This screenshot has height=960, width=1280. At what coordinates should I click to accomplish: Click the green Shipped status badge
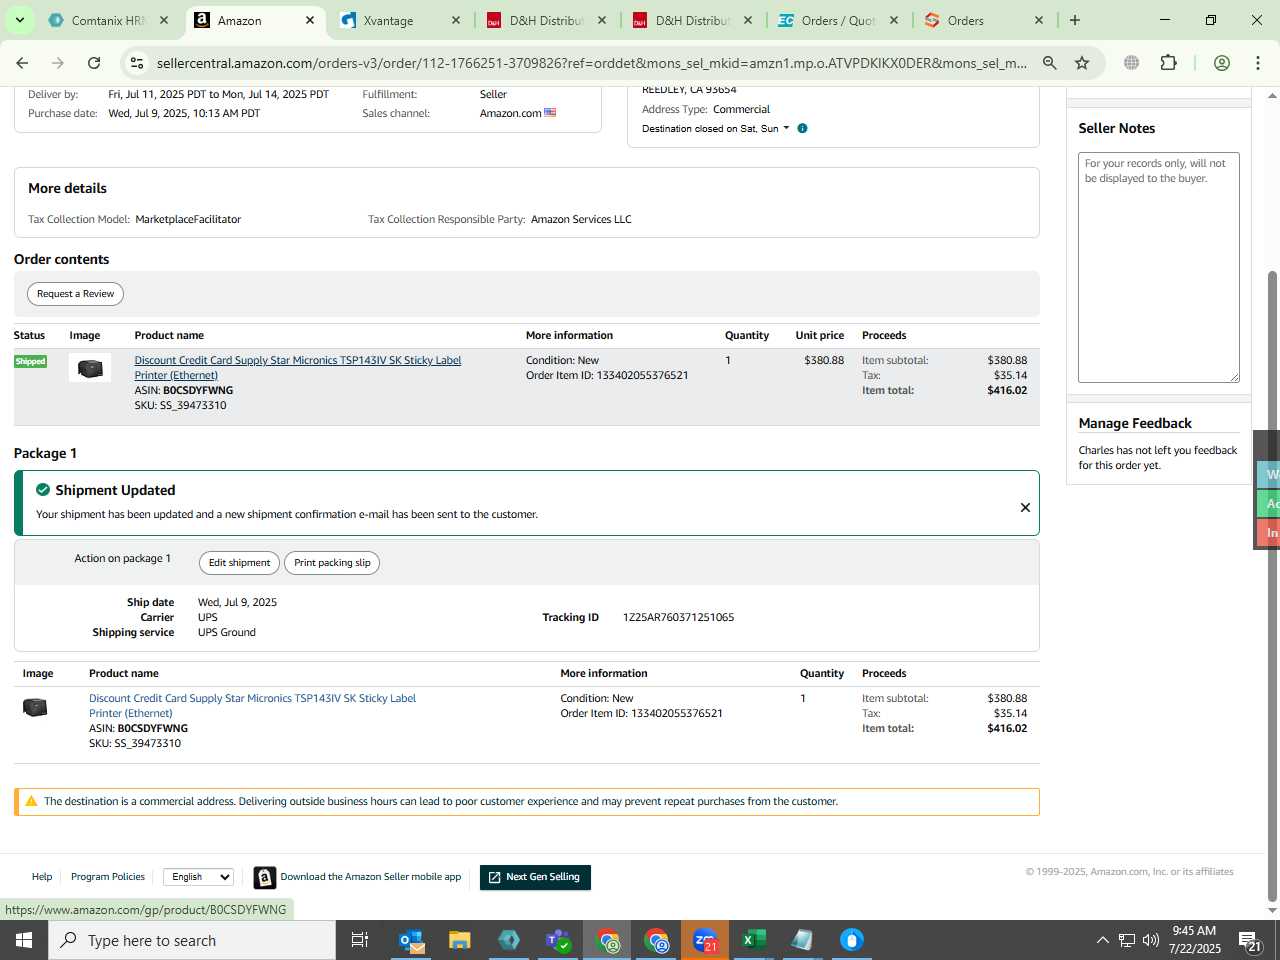click(x=30, y=361)
